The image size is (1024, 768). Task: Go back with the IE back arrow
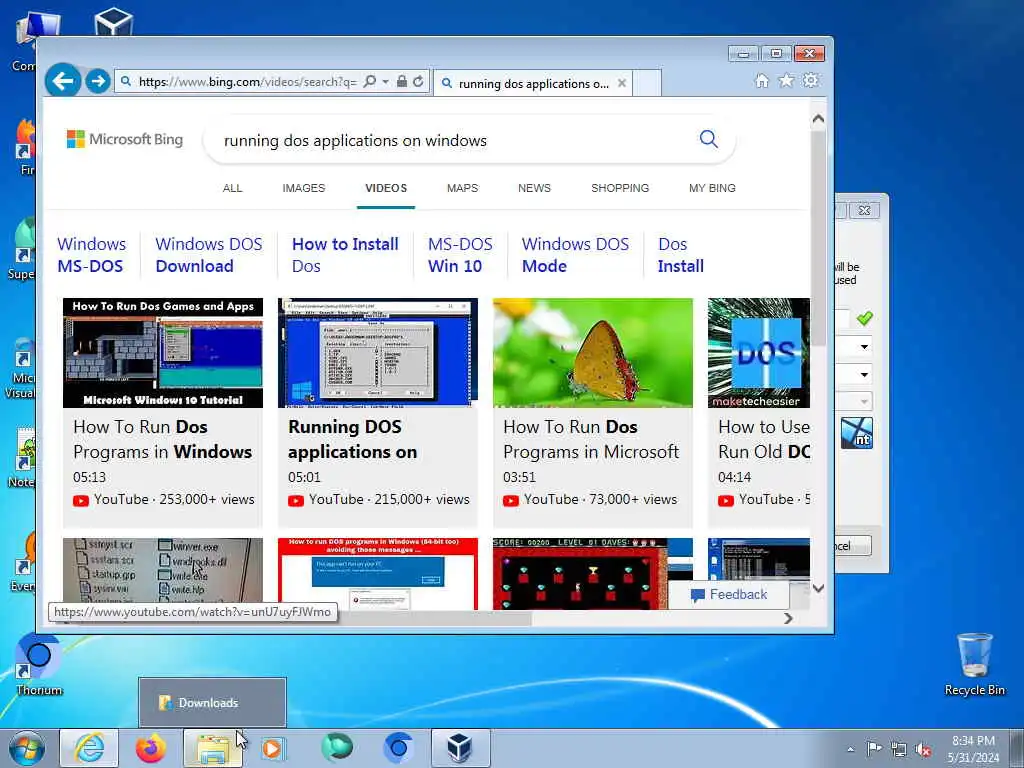point(63,81)
